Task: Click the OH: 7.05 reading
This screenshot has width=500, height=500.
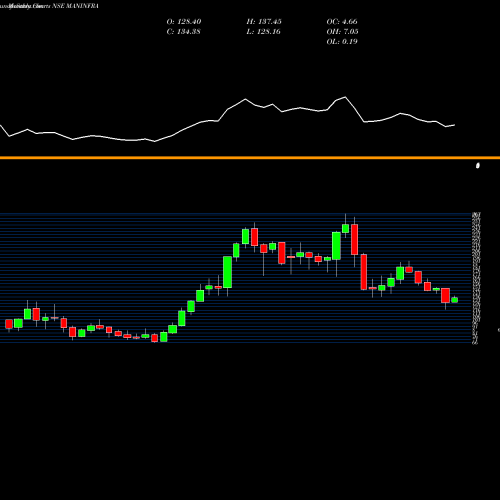Action: pos(342,32)
